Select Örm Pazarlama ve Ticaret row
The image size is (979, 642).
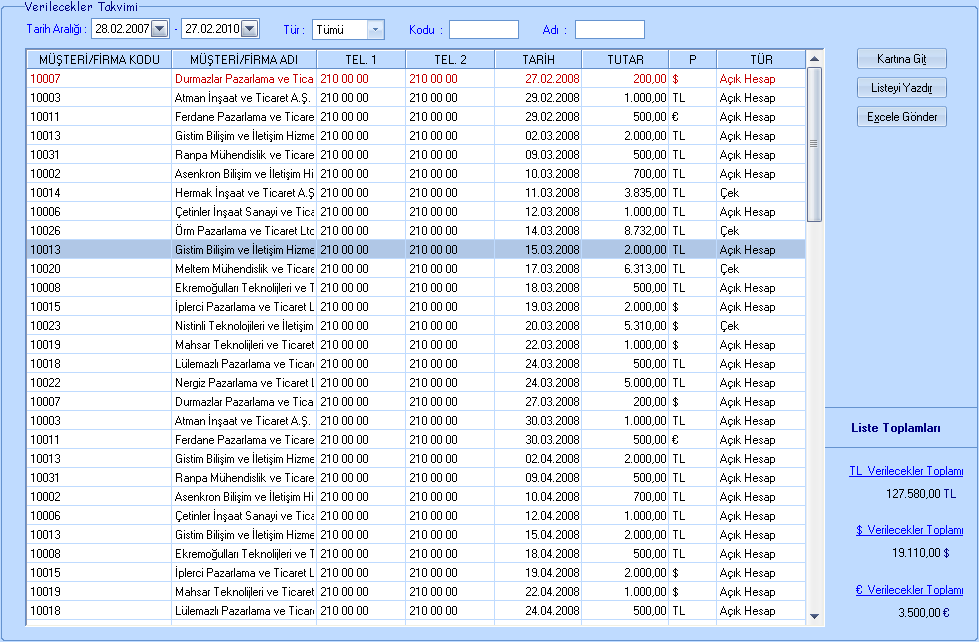(416, 230)
